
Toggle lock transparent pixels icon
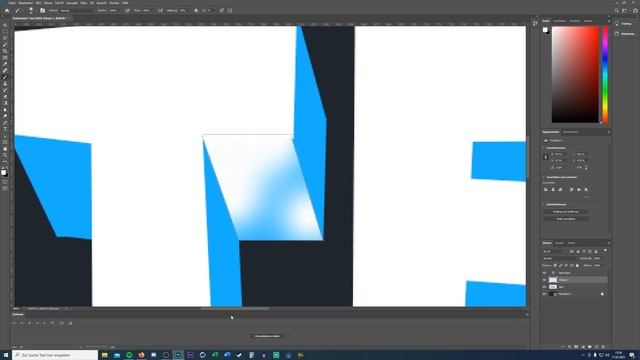pos(555,265)
